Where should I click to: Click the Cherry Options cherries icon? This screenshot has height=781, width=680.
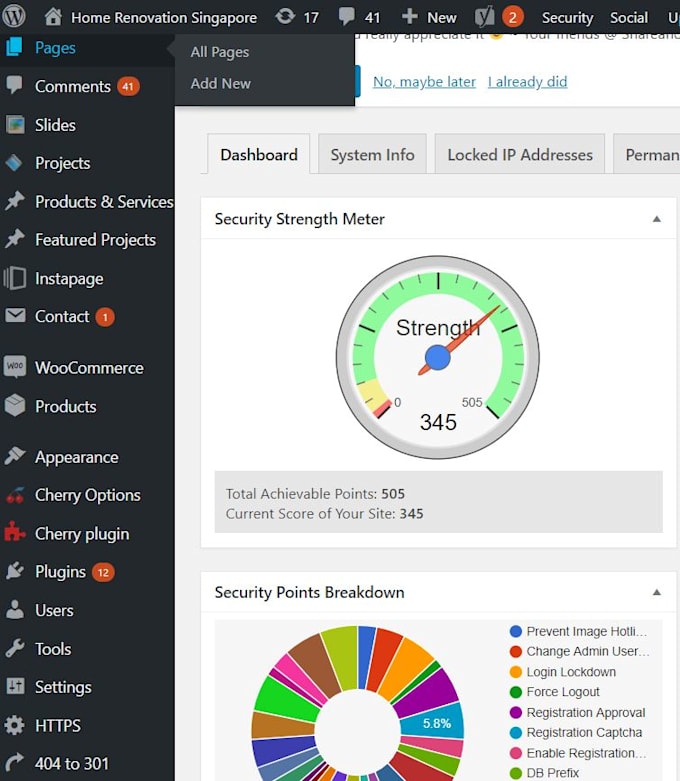click(x=14, y=495)
